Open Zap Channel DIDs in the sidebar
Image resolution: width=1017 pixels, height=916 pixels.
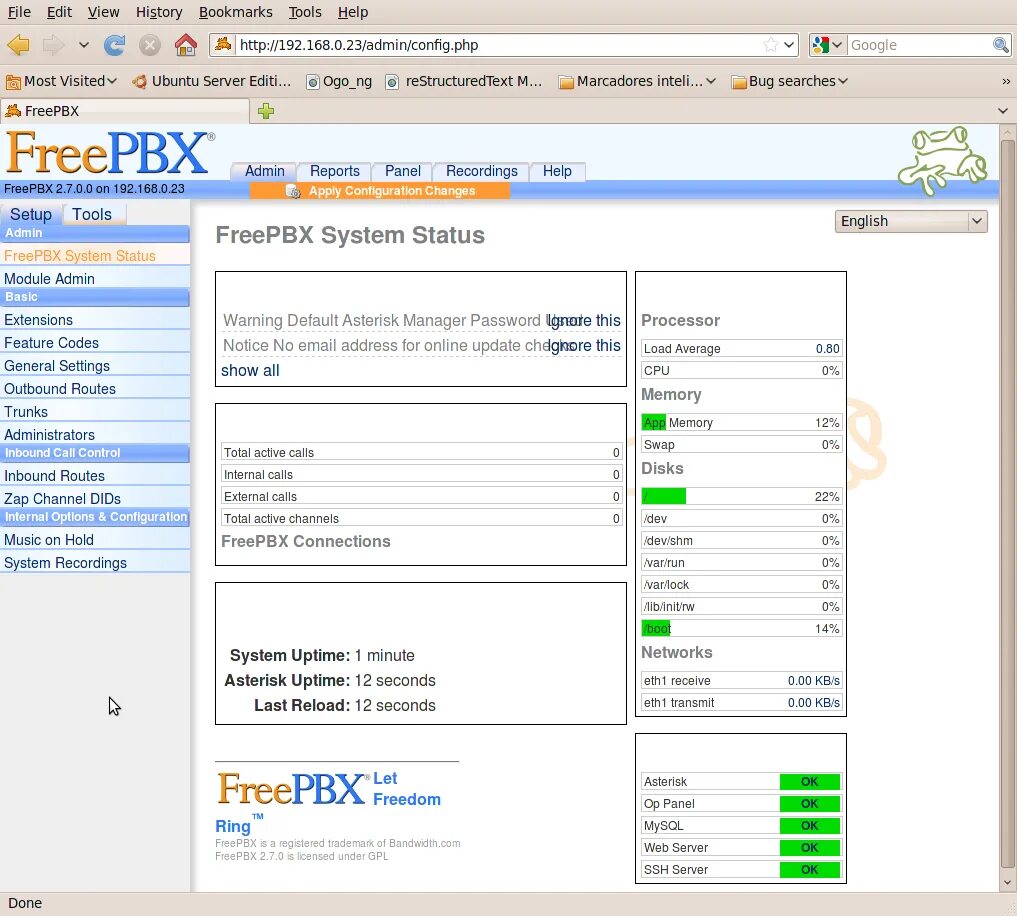click(95, 499)
